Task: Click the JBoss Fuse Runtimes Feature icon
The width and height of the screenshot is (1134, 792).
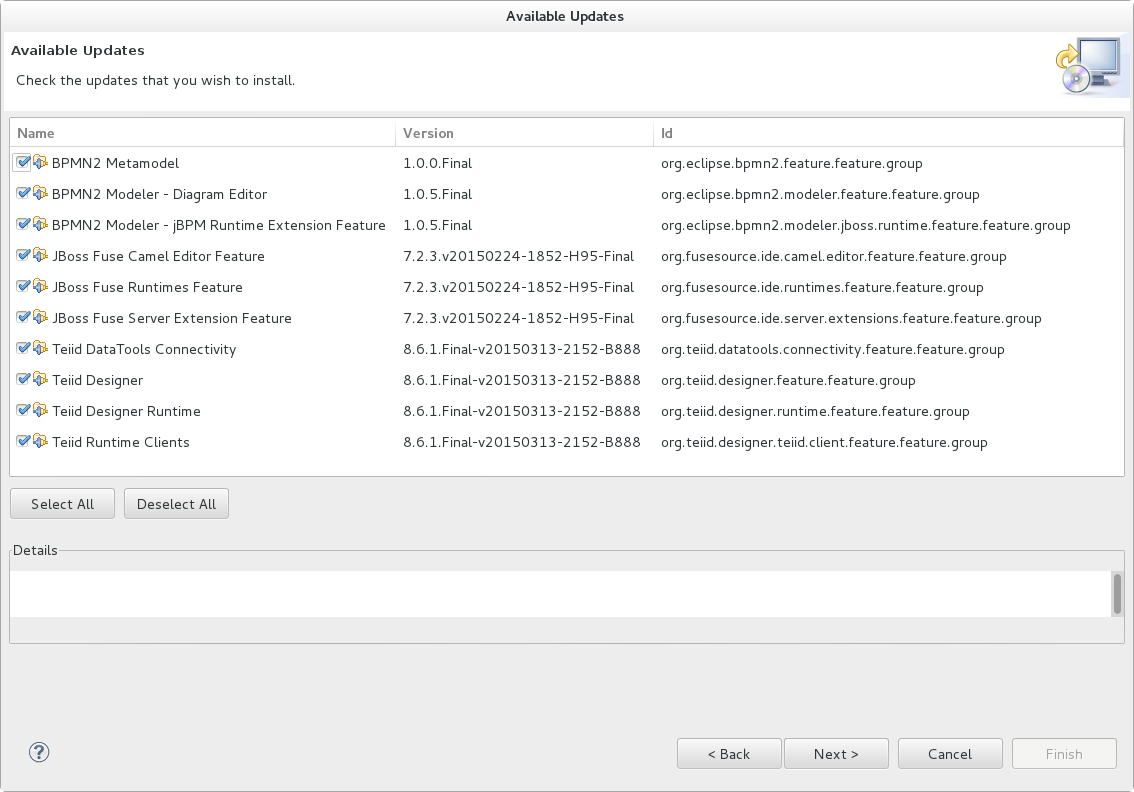Action: coord(41,287)
